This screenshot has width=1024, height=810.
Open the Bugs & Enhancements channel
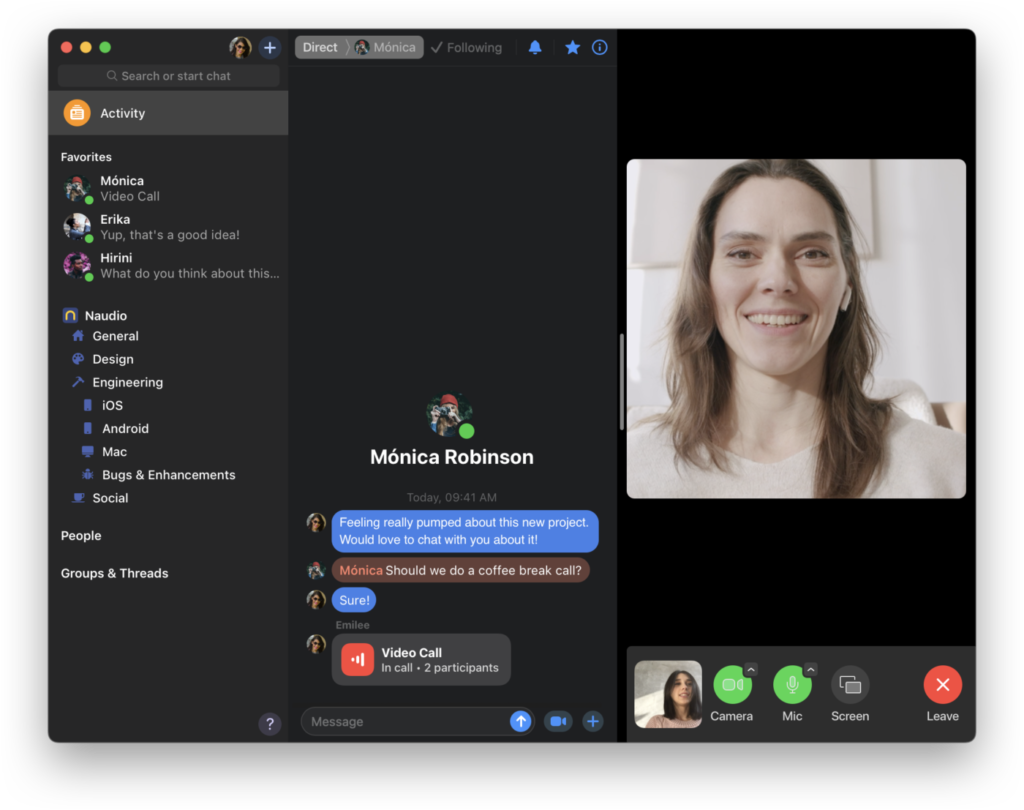tap(168, 474)
